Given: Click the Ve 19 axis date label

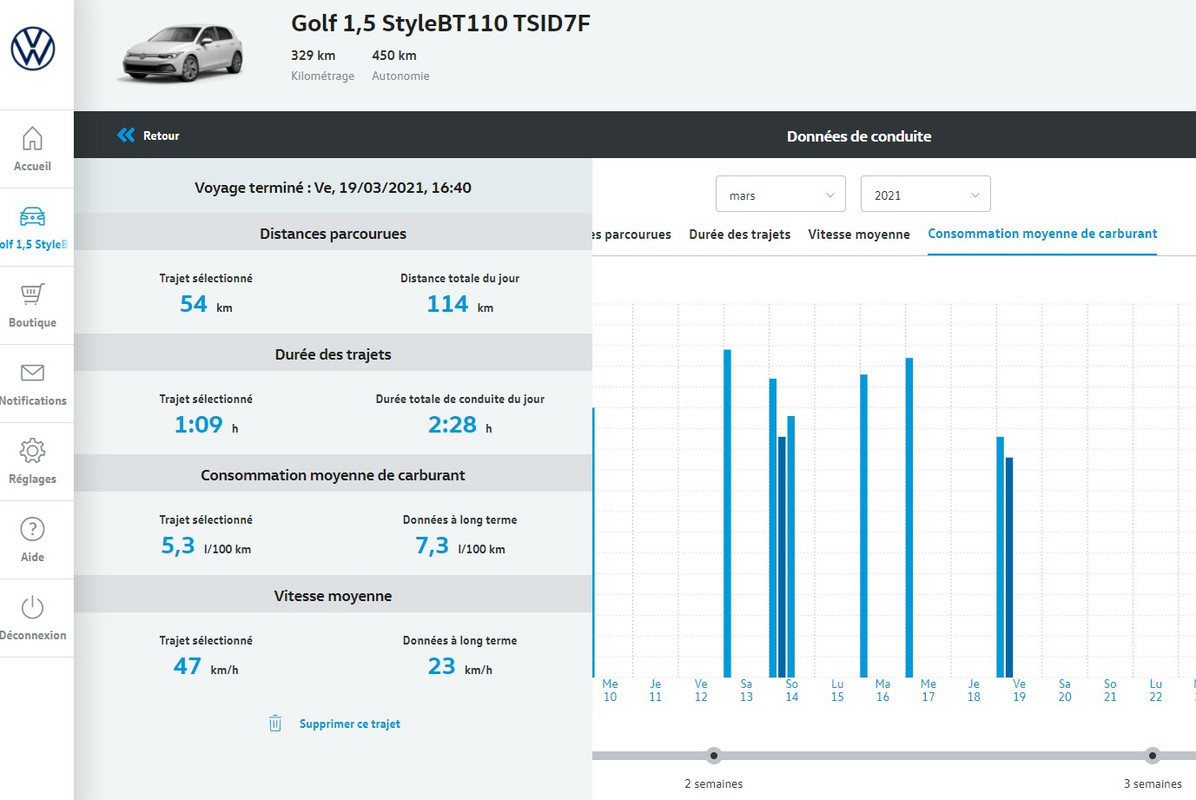Looking at the screenshot, I should 1019,690.
